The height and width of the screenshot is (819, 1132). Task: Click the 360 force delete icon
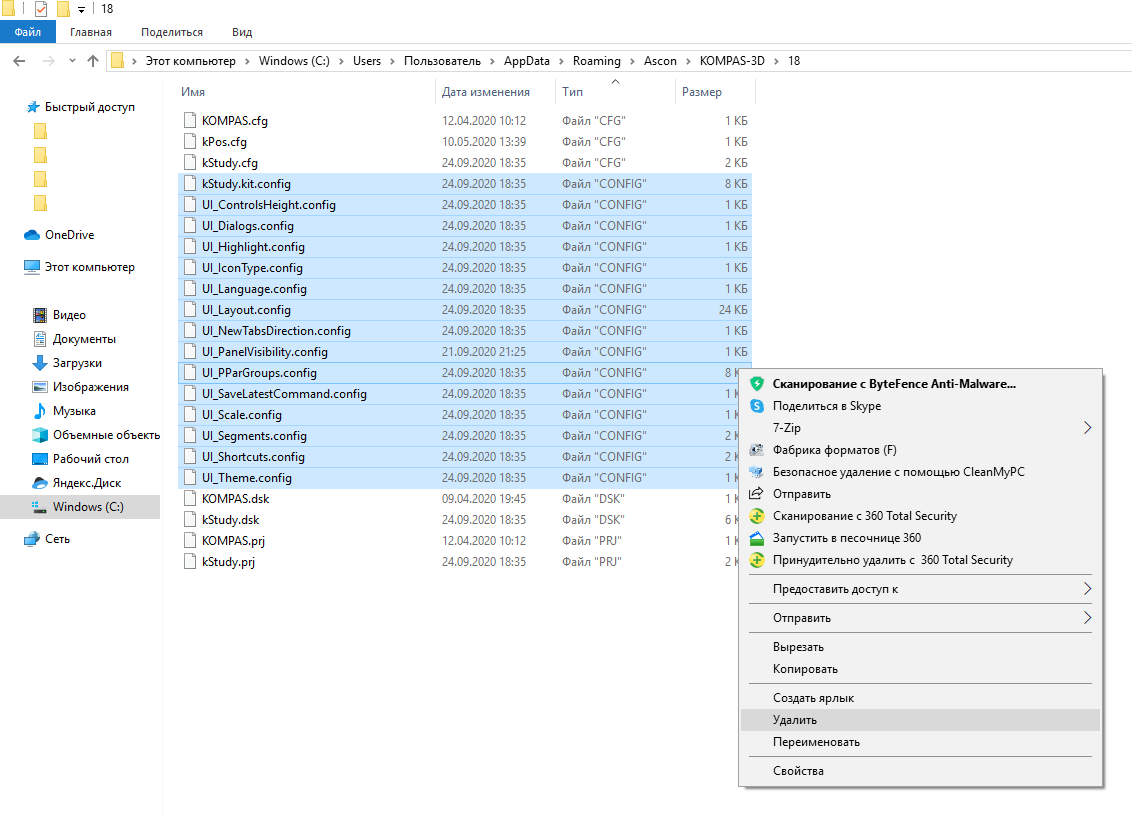click(757, 560)
